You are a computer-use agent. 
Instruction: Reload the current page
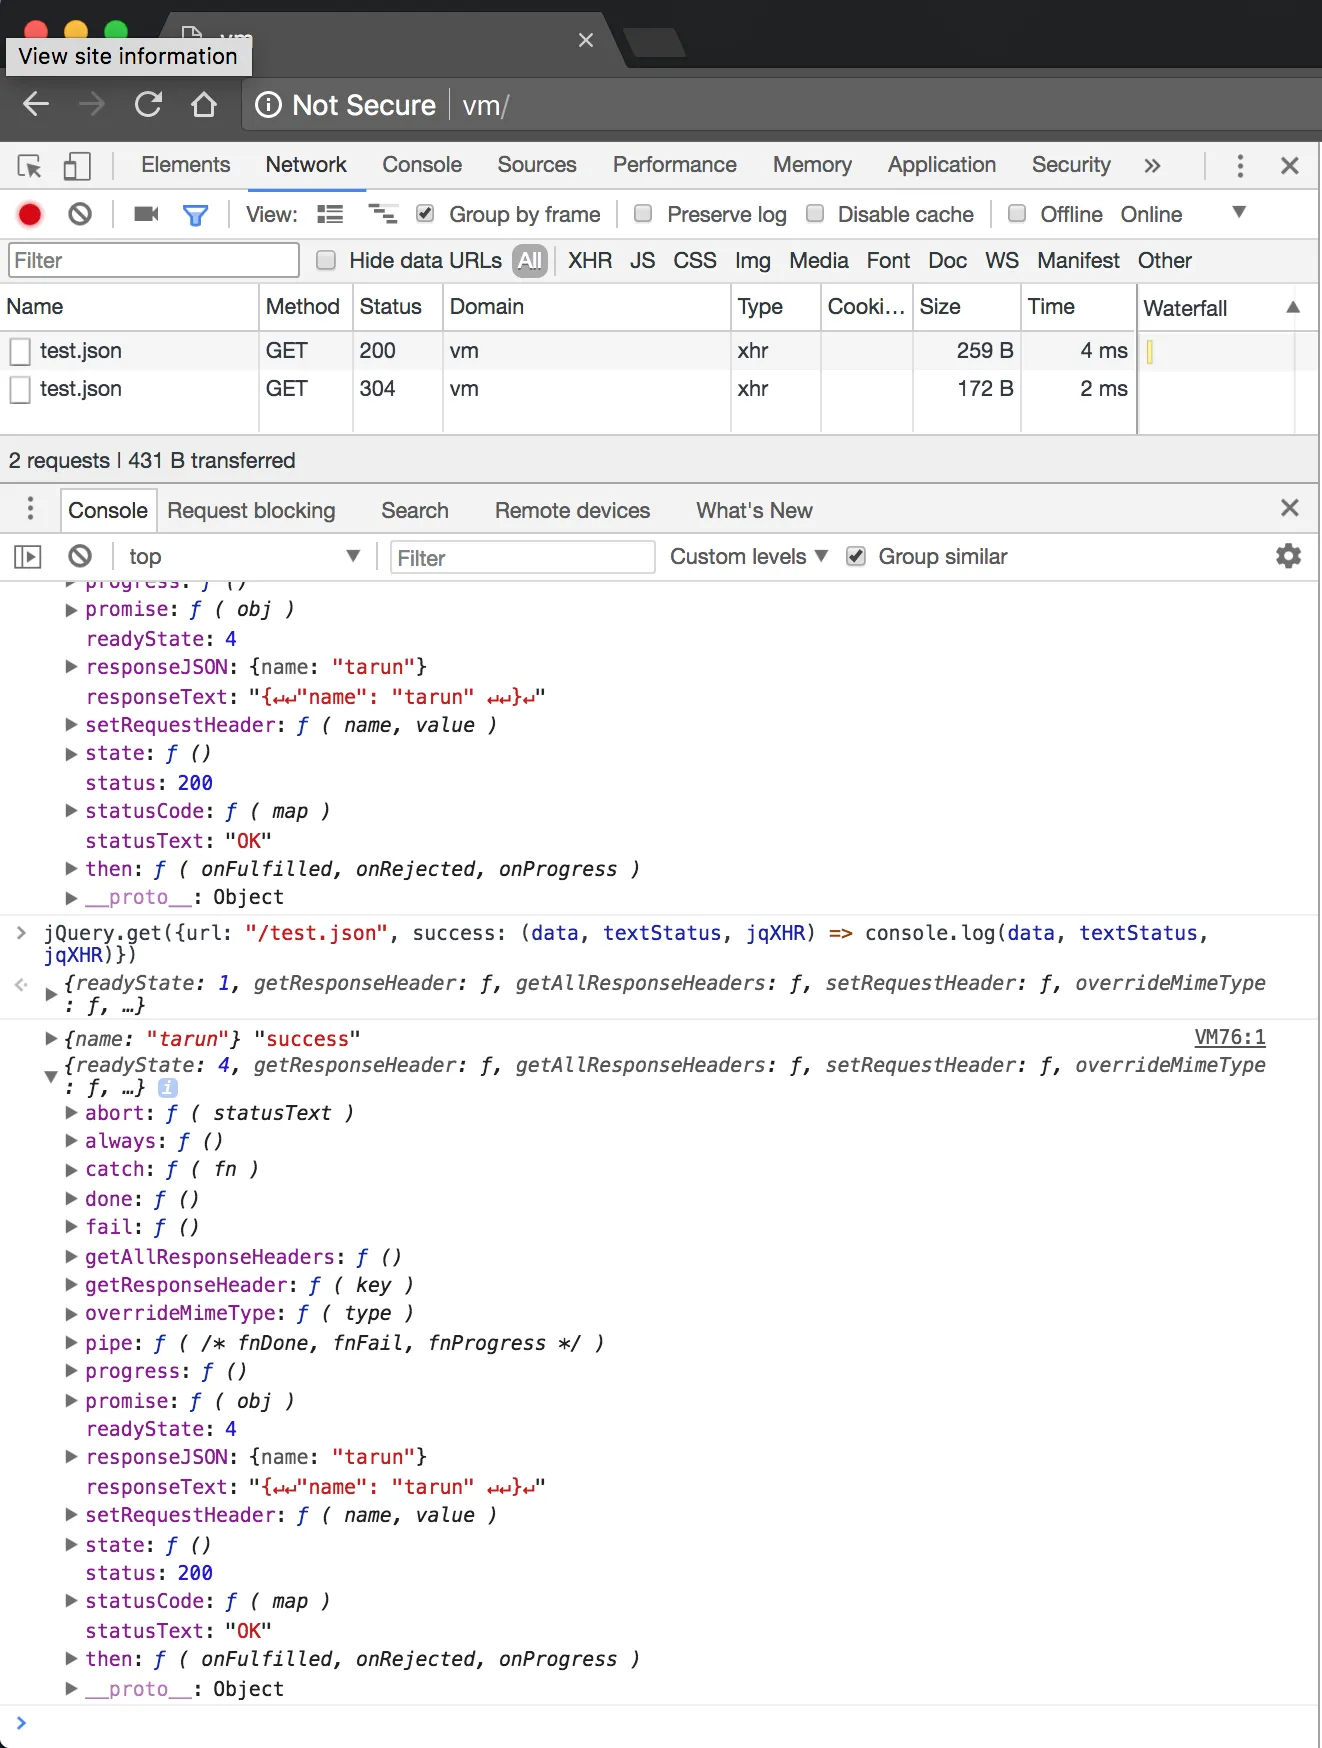(148, 104)
